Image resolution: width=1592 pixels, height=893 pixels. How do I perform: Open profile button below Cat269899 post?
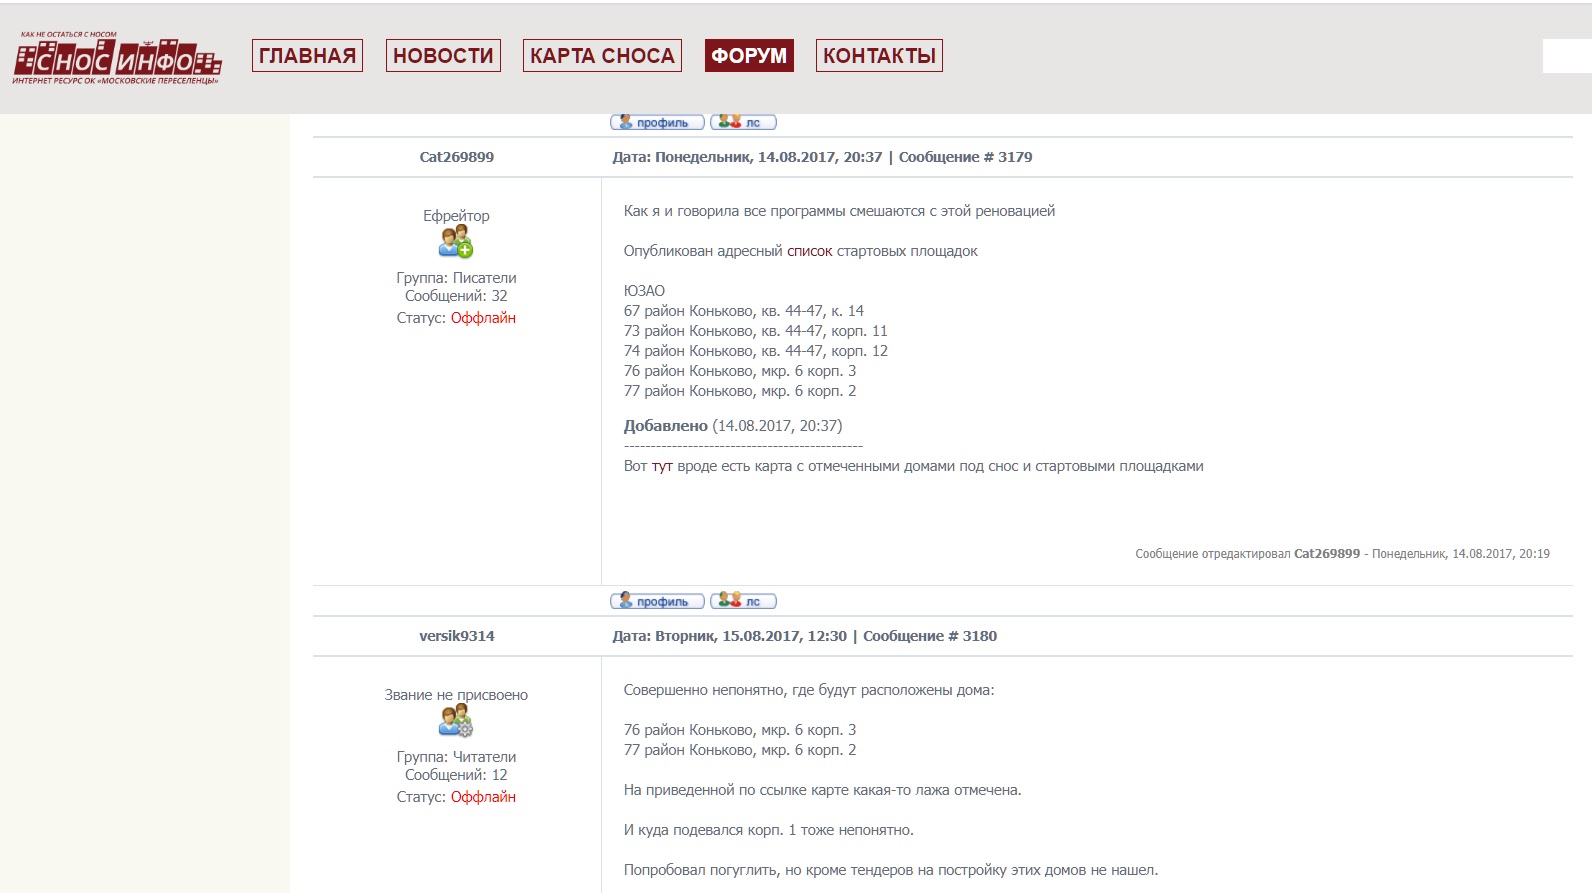pyautogui.click(x=657, y=601)
